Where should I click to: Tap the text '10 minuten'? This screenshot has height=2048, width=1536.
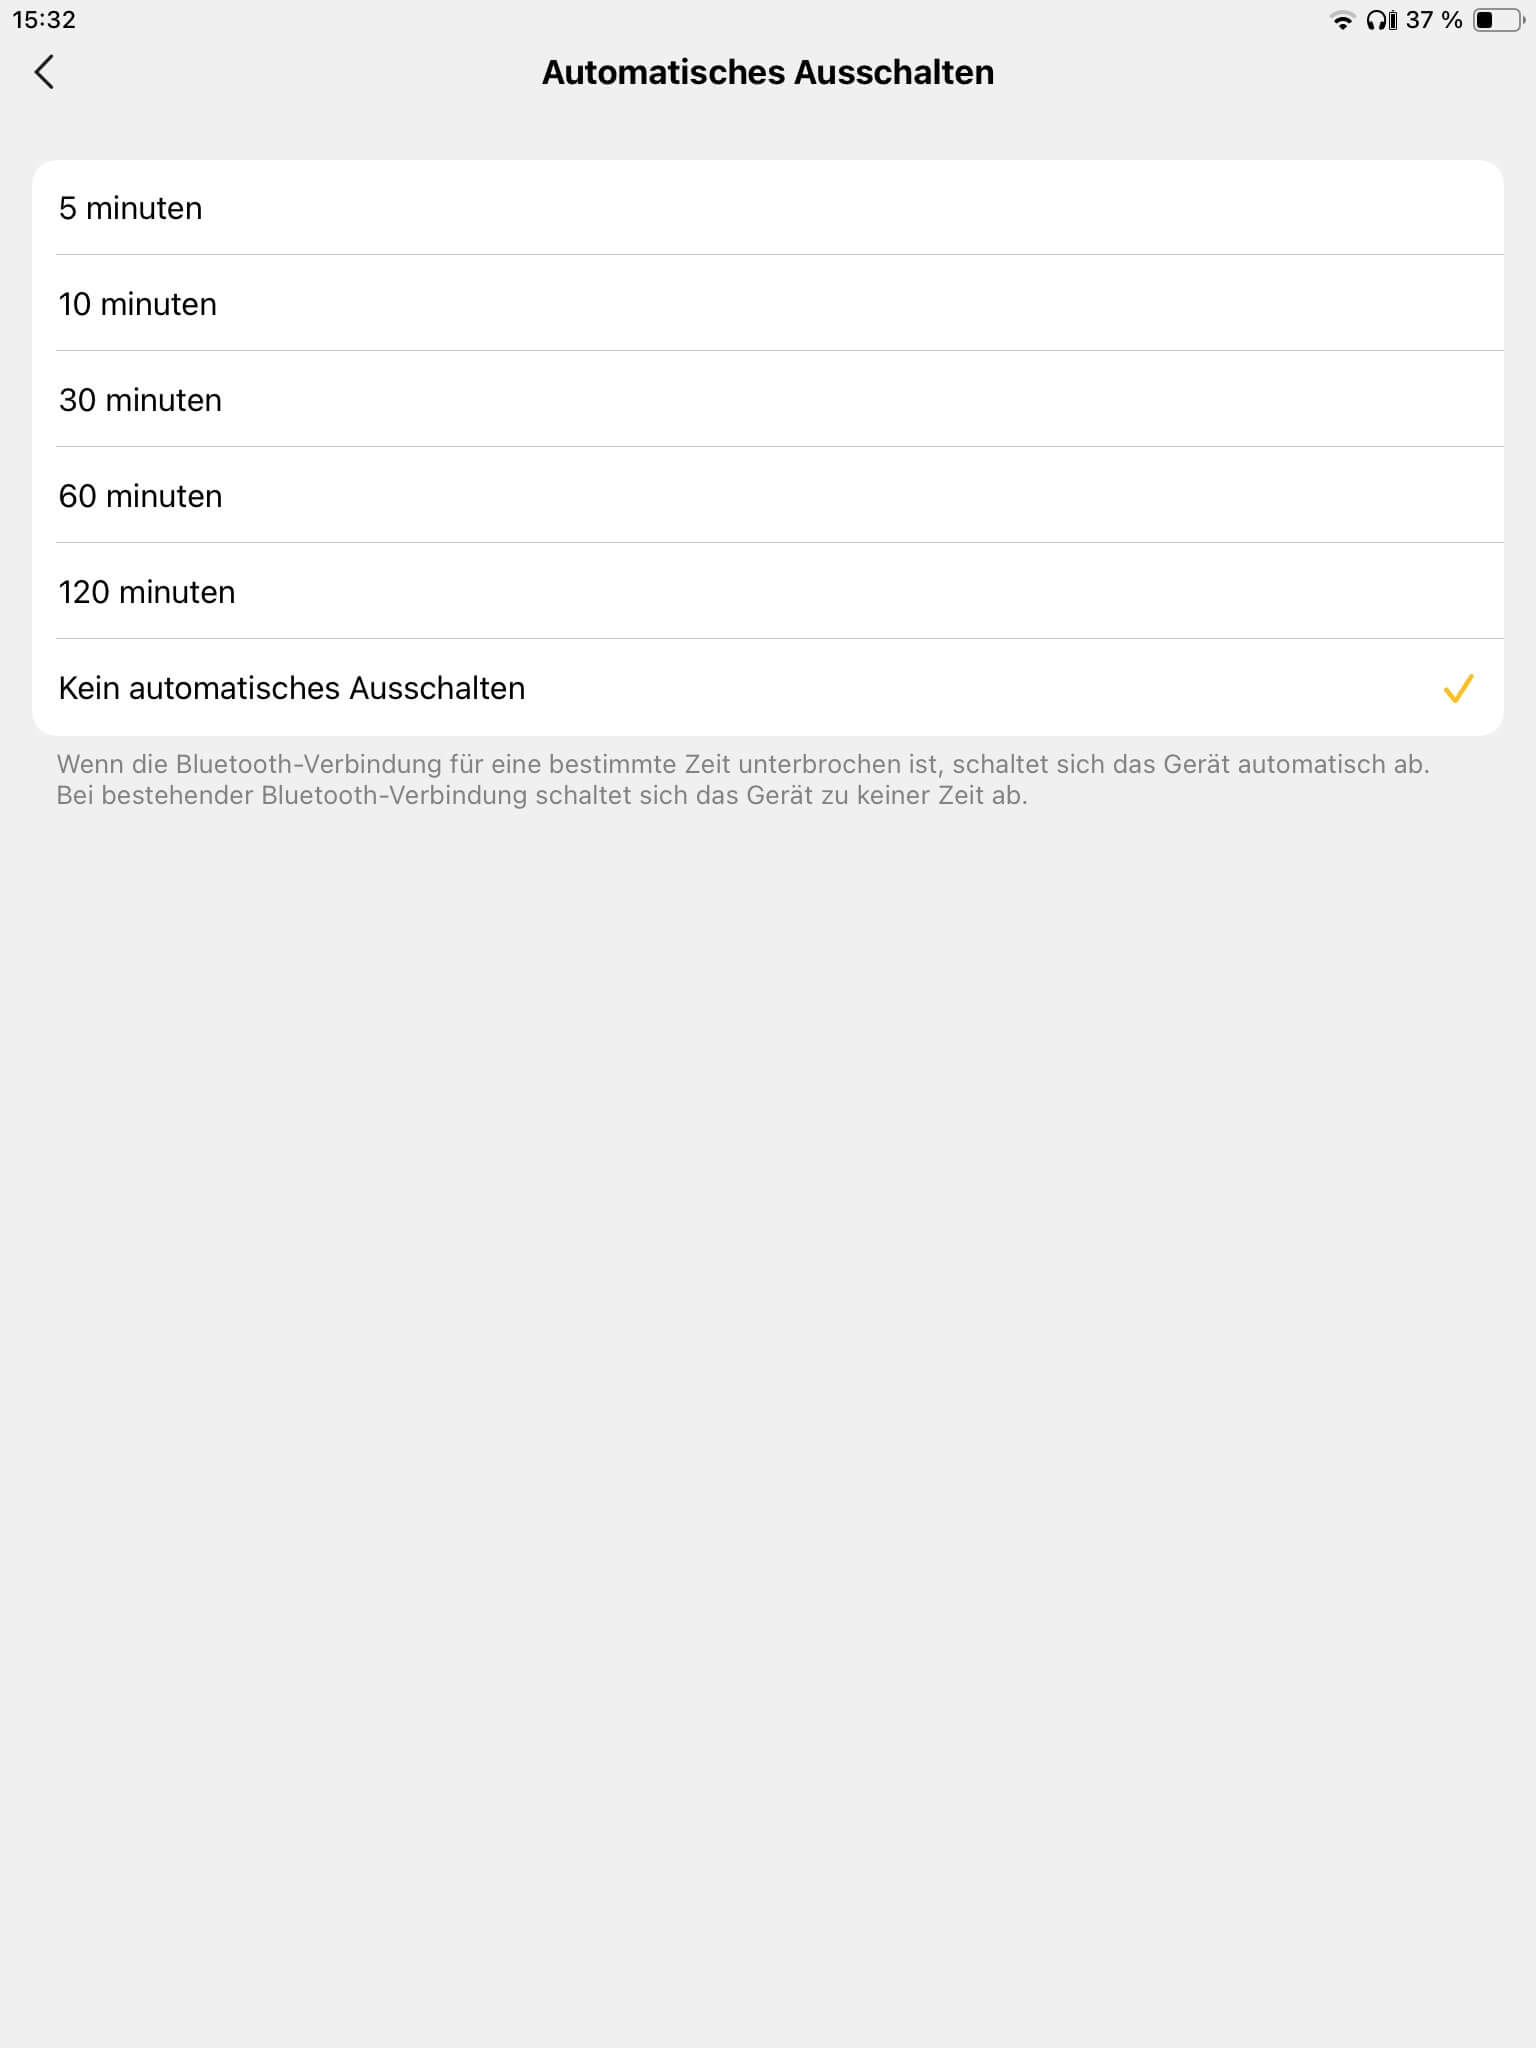(x=138, y=304)
